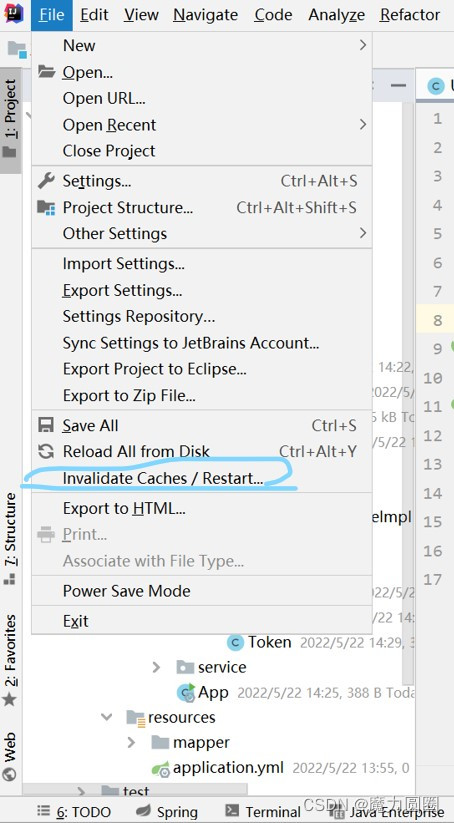Toggle the 1: Project side panel

tap(10, 120)
